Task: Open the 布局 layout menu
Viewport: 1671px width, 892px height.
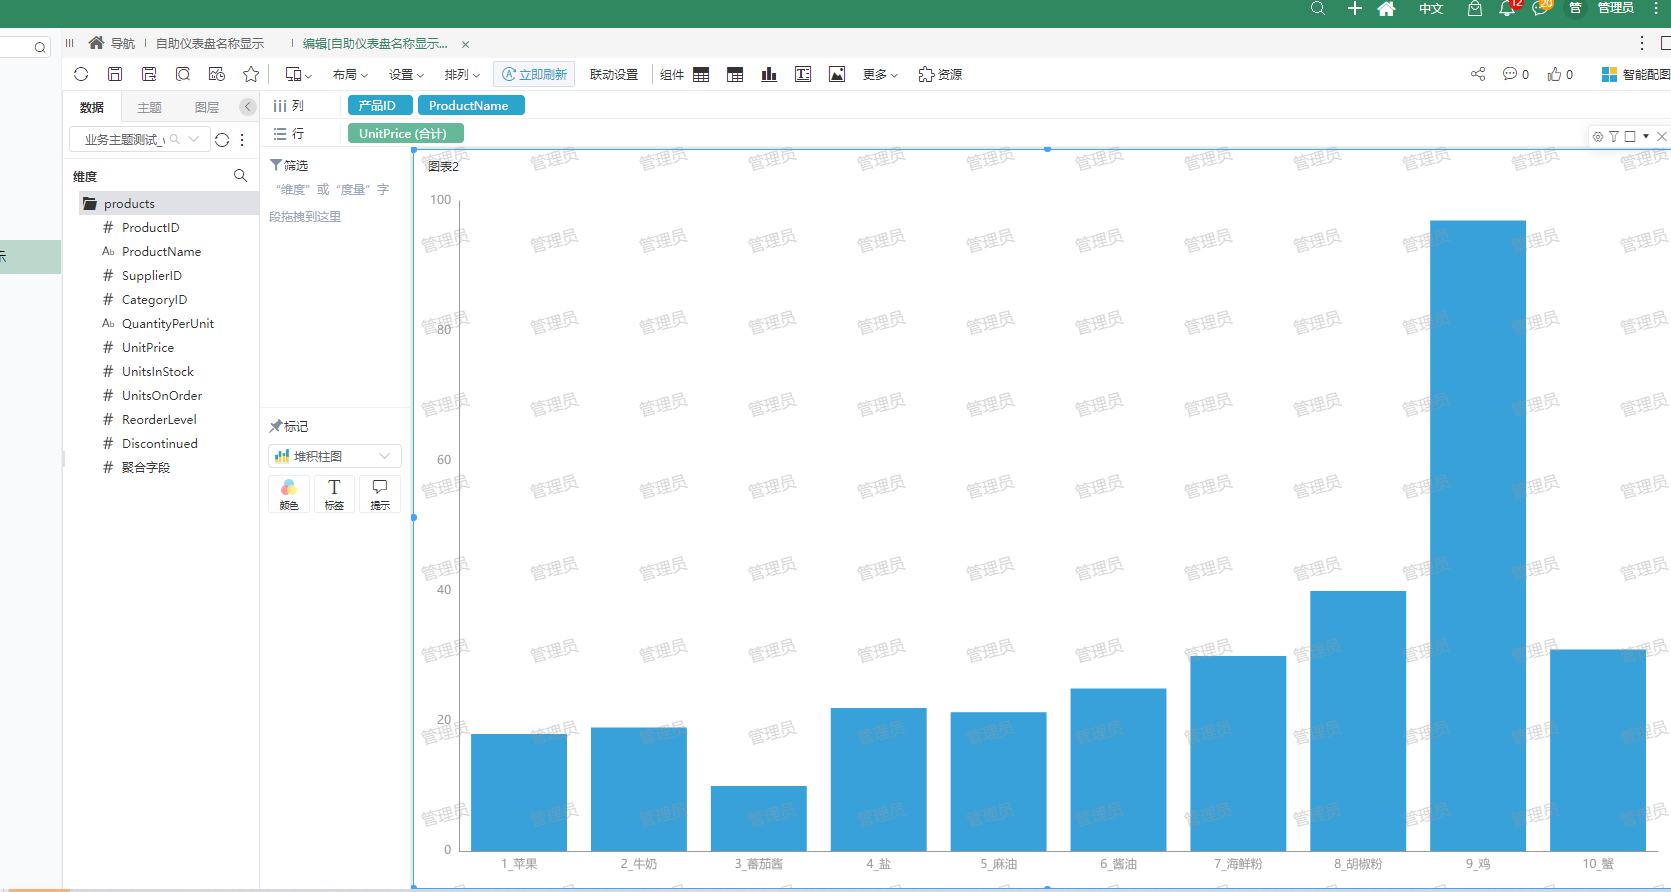Action: coord(350,74)
